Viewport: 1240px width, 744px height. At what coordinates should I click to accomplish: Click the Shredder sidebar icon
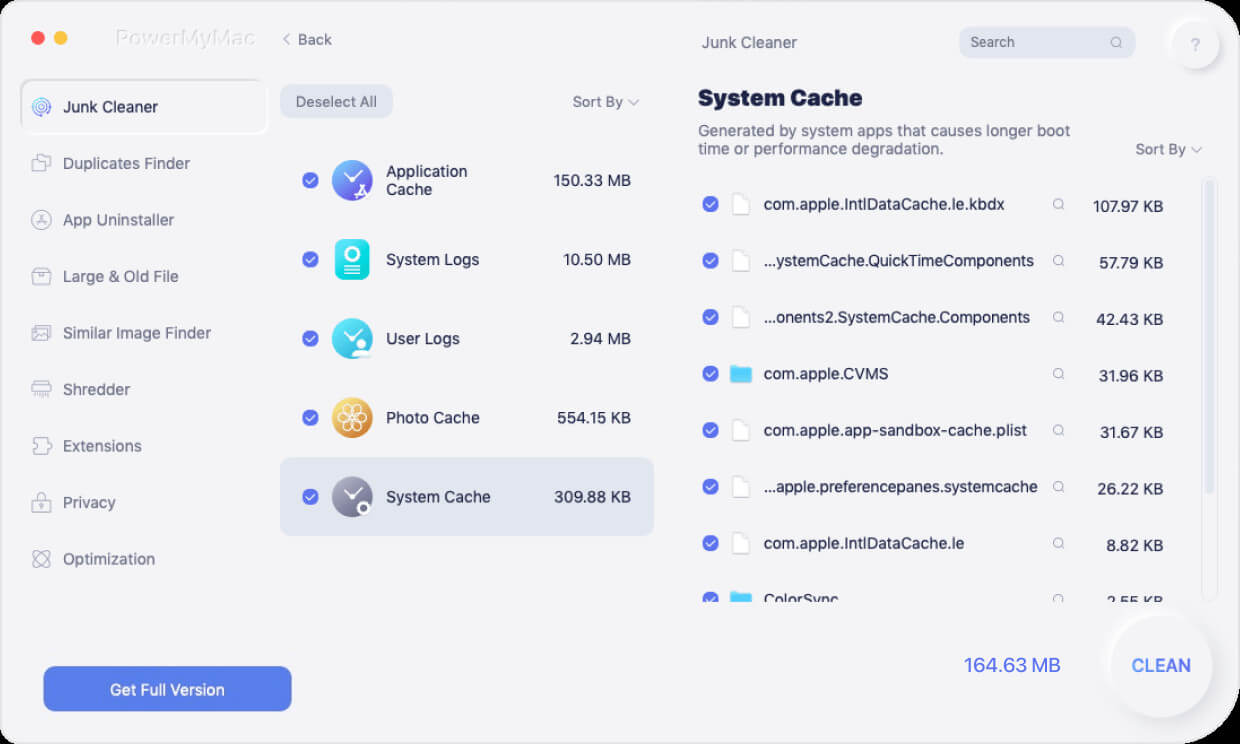(x=41, y=389)
